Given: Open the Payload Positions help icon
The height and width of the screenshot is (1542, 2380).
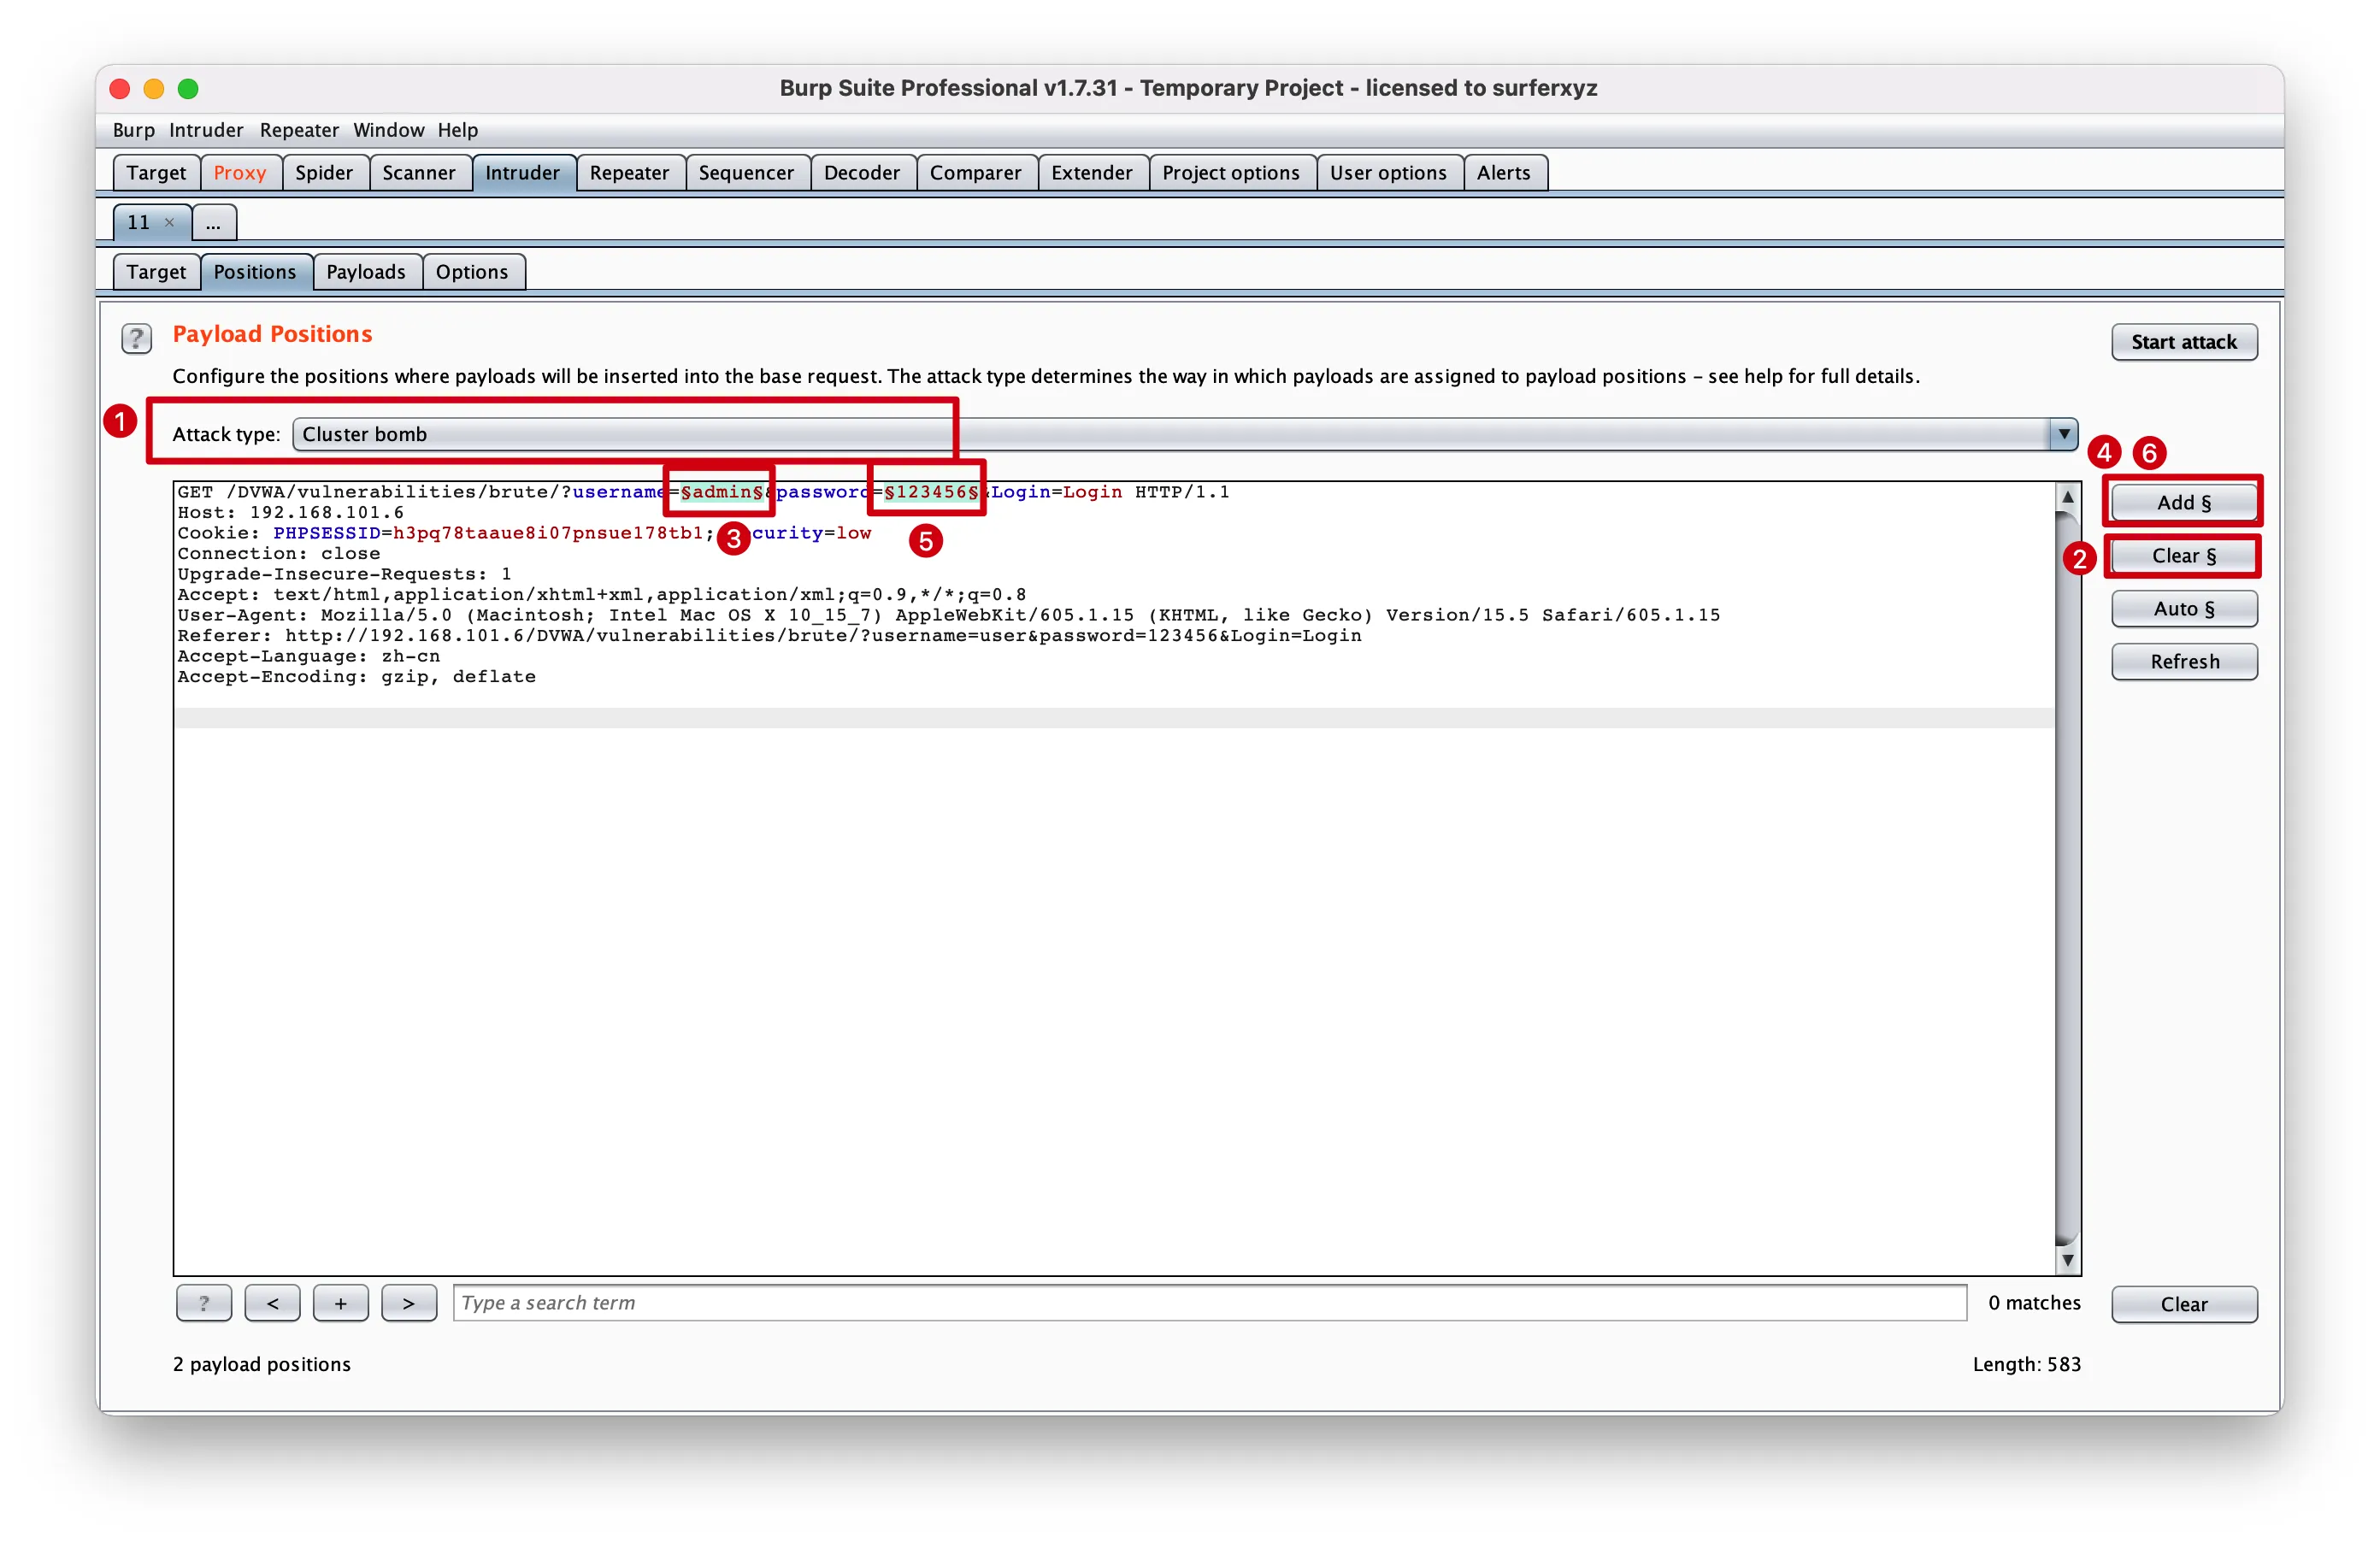Looking at the screenshot, I should [x=136, y=338].
